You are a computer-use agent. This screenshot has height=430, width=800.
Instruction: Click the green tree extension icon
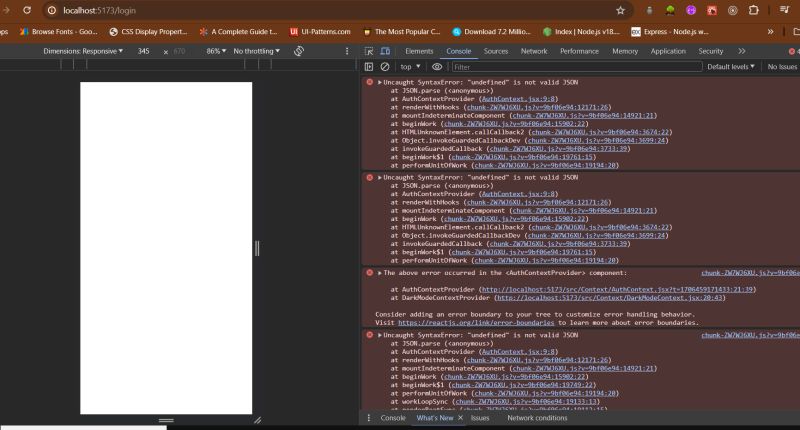pos(670,10)
